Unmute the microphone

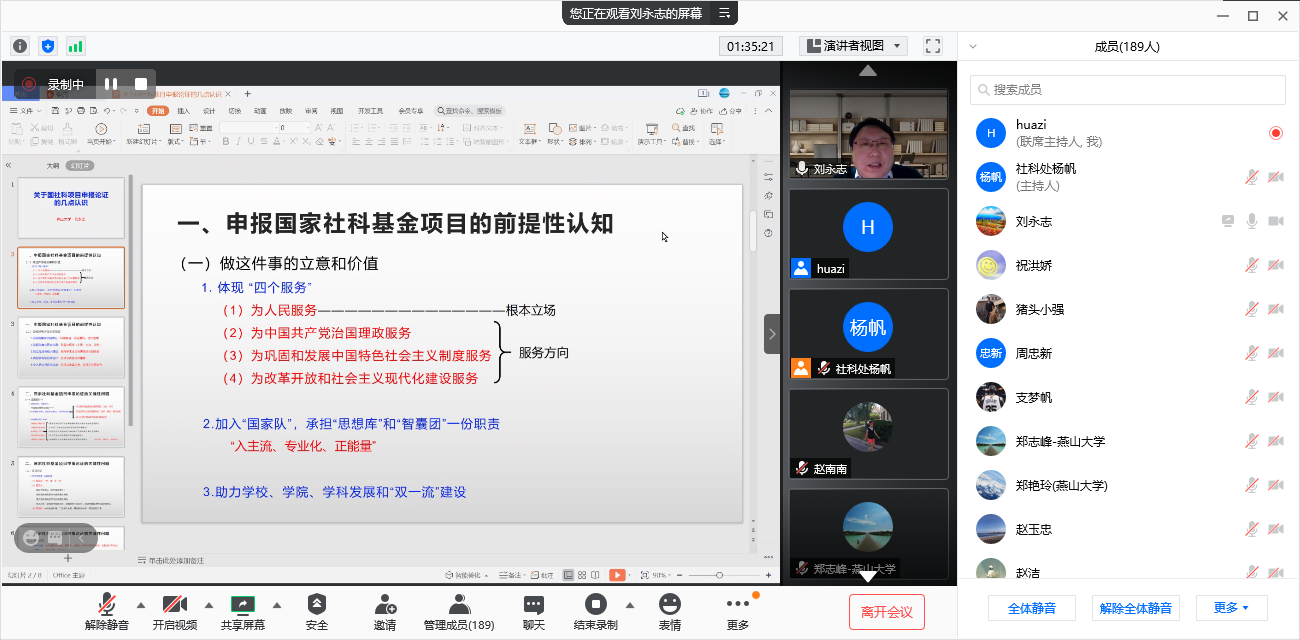tap(107, 612)
